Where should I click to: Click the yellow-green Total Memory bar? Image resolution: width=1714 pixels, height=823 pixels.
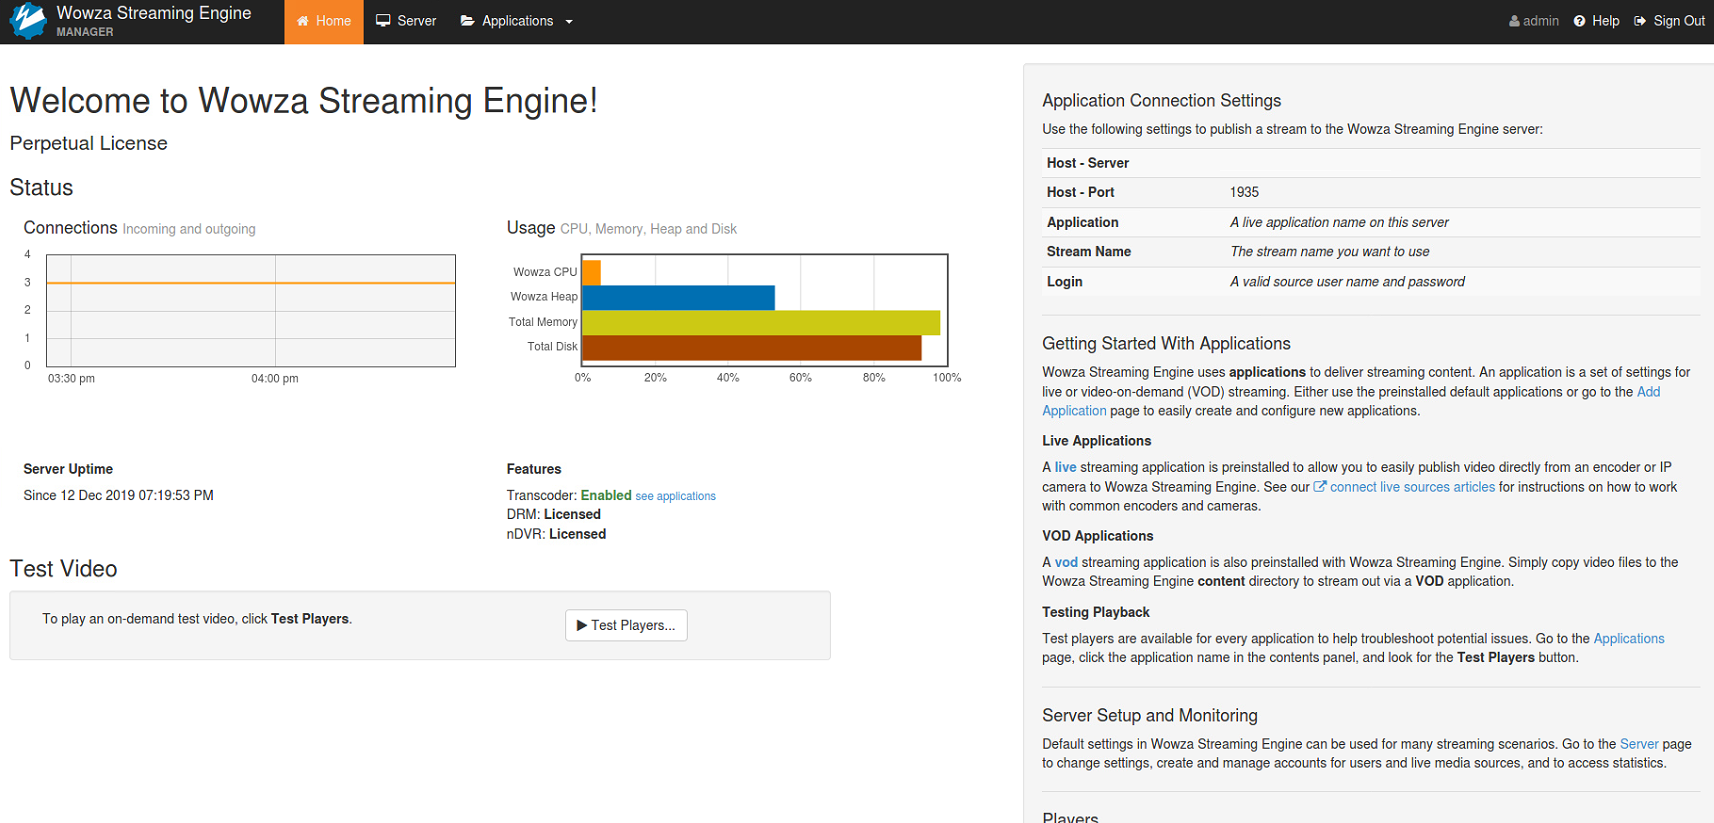[761, 322]
